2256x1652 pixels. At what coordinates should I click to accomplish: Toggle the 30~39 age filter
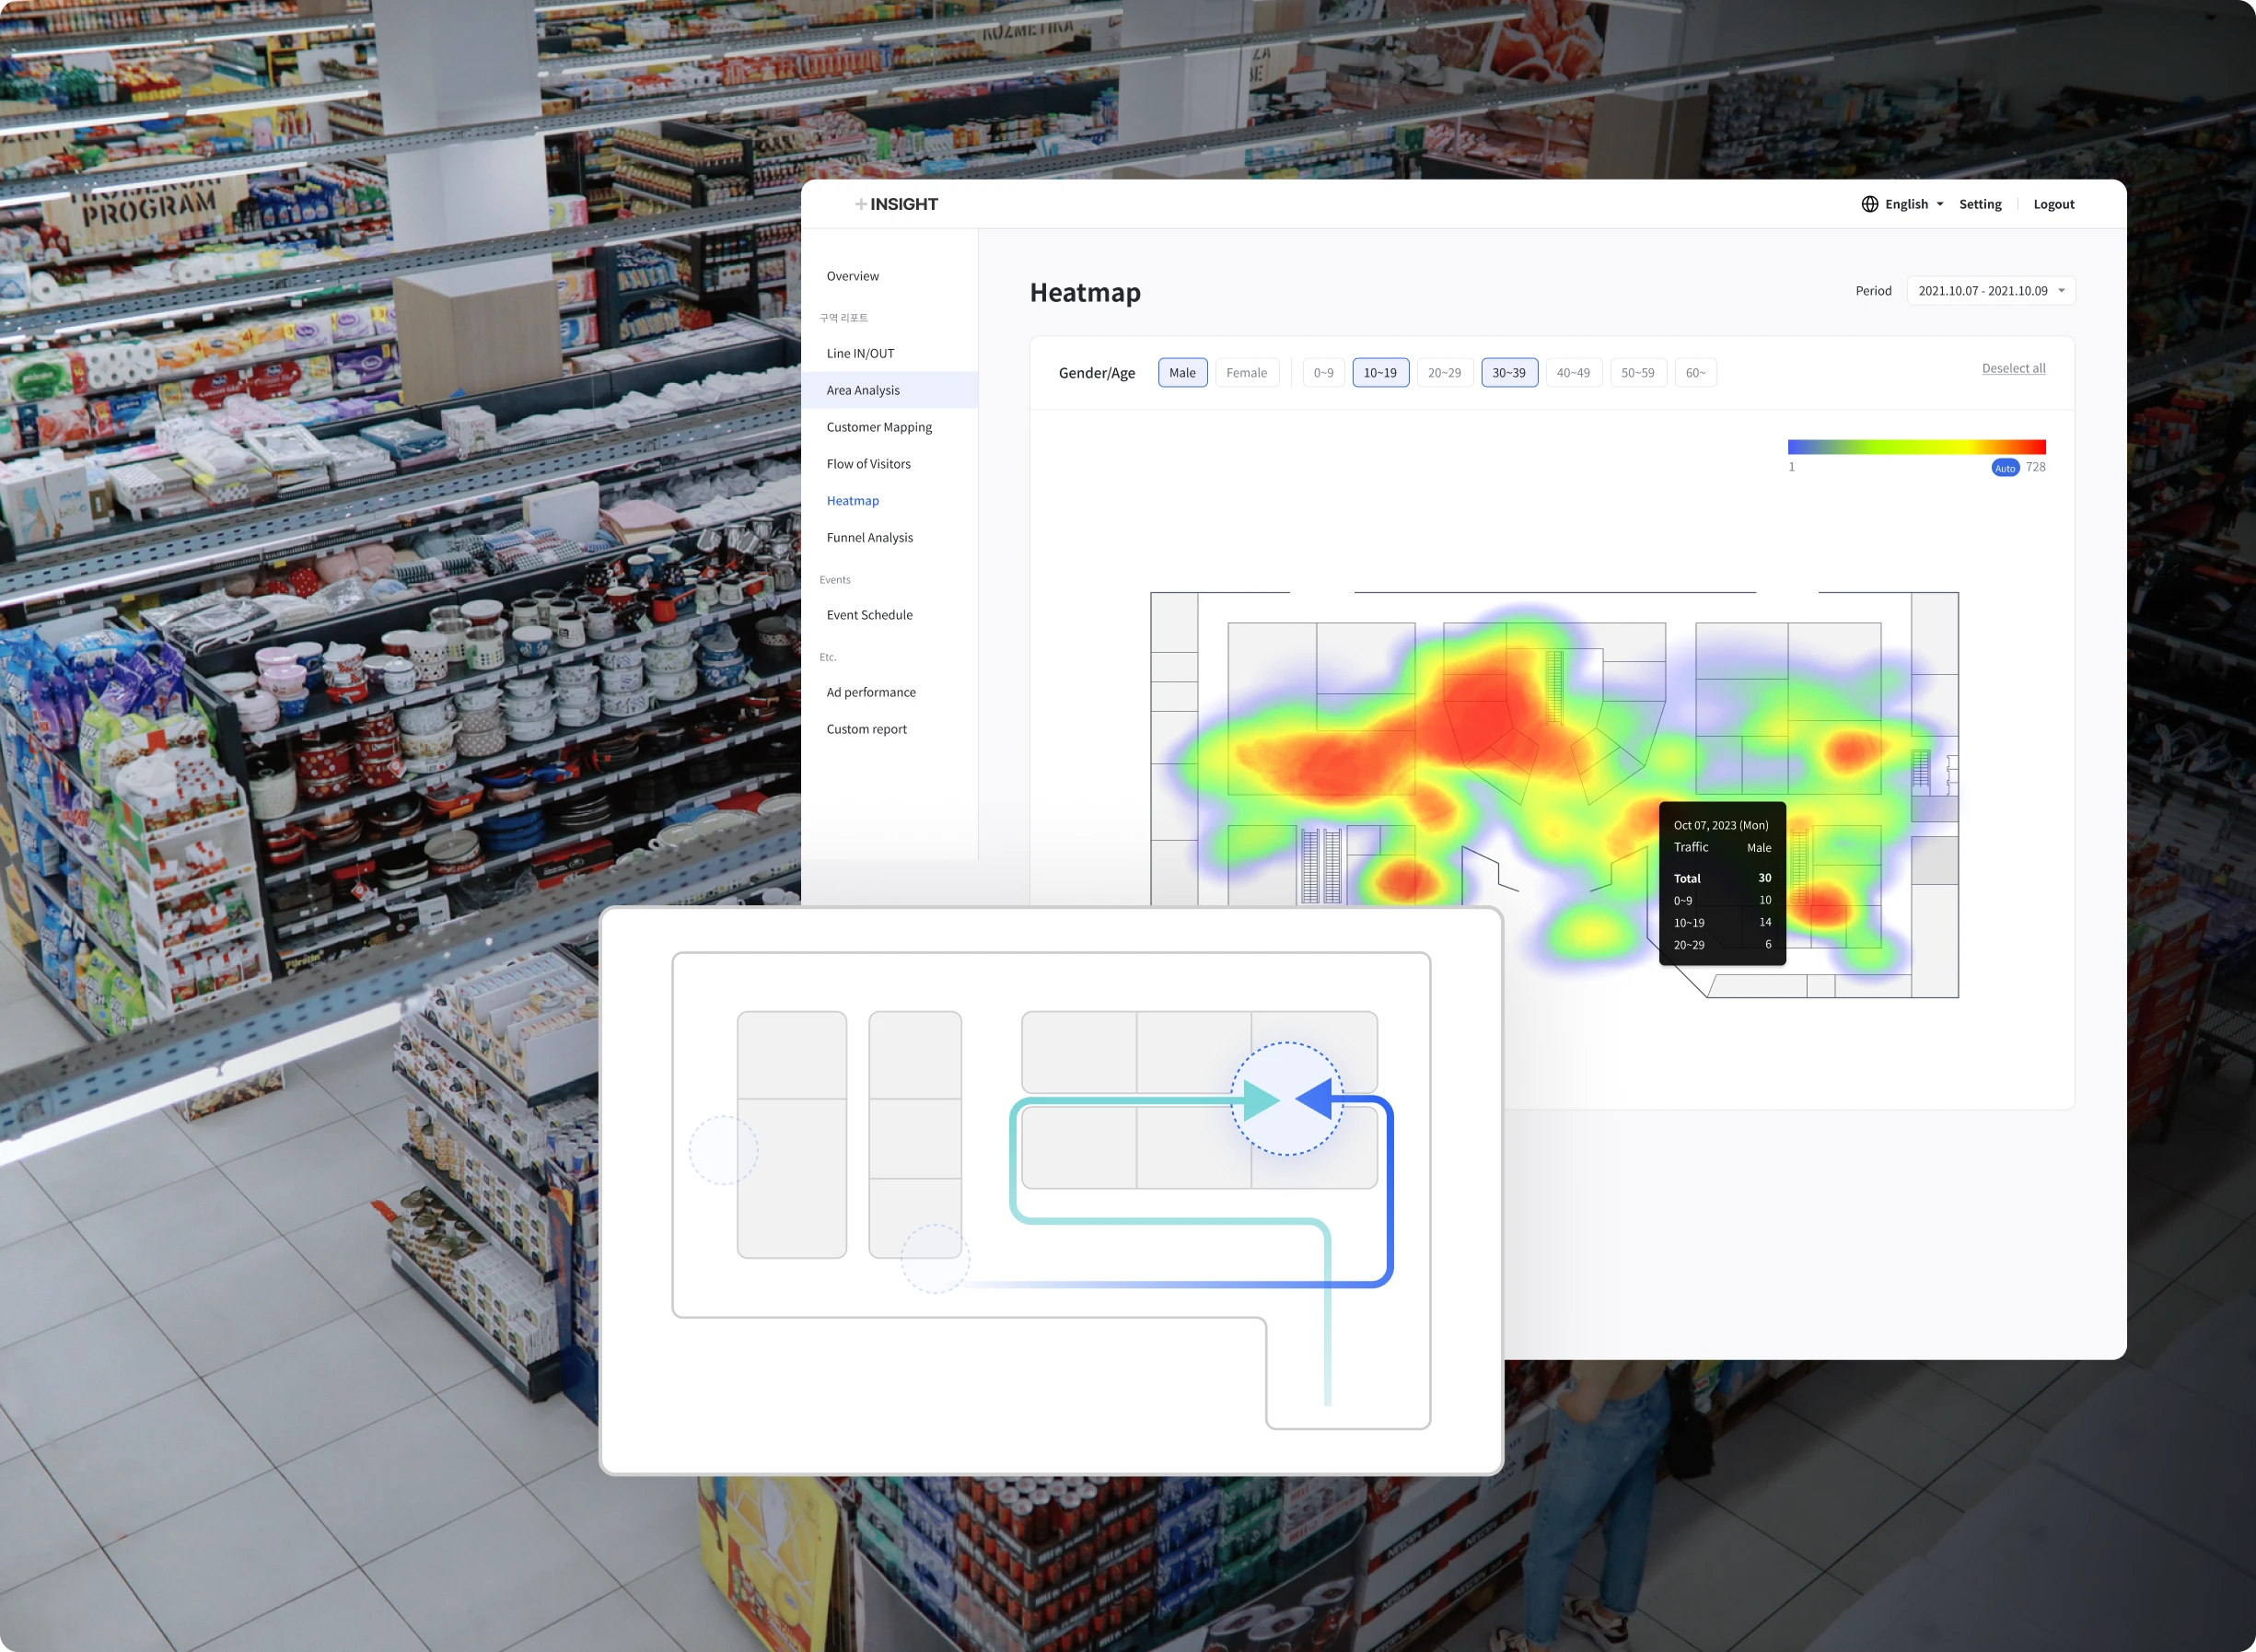point(1509,372)
